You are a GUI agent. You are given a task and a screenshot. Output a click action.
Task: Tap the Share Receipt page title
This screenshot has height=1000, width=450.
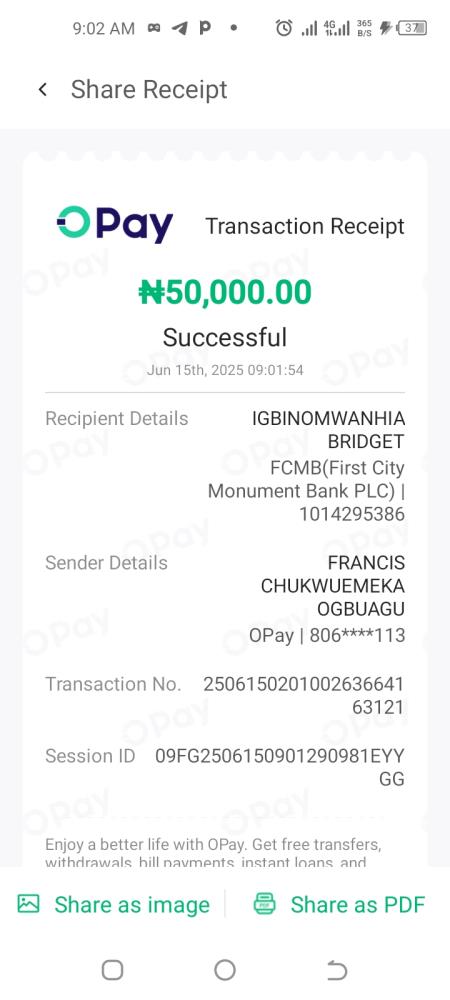click(149, 89)
